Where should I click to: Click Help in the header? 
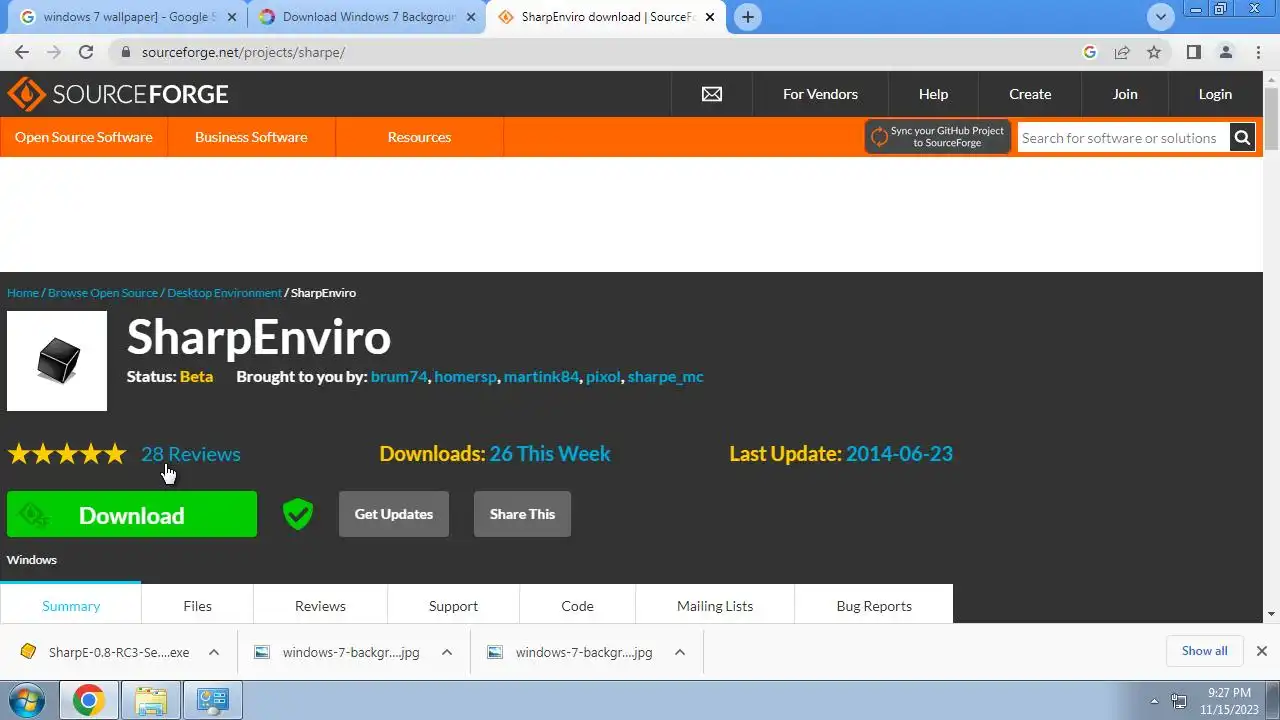(933, 94)
